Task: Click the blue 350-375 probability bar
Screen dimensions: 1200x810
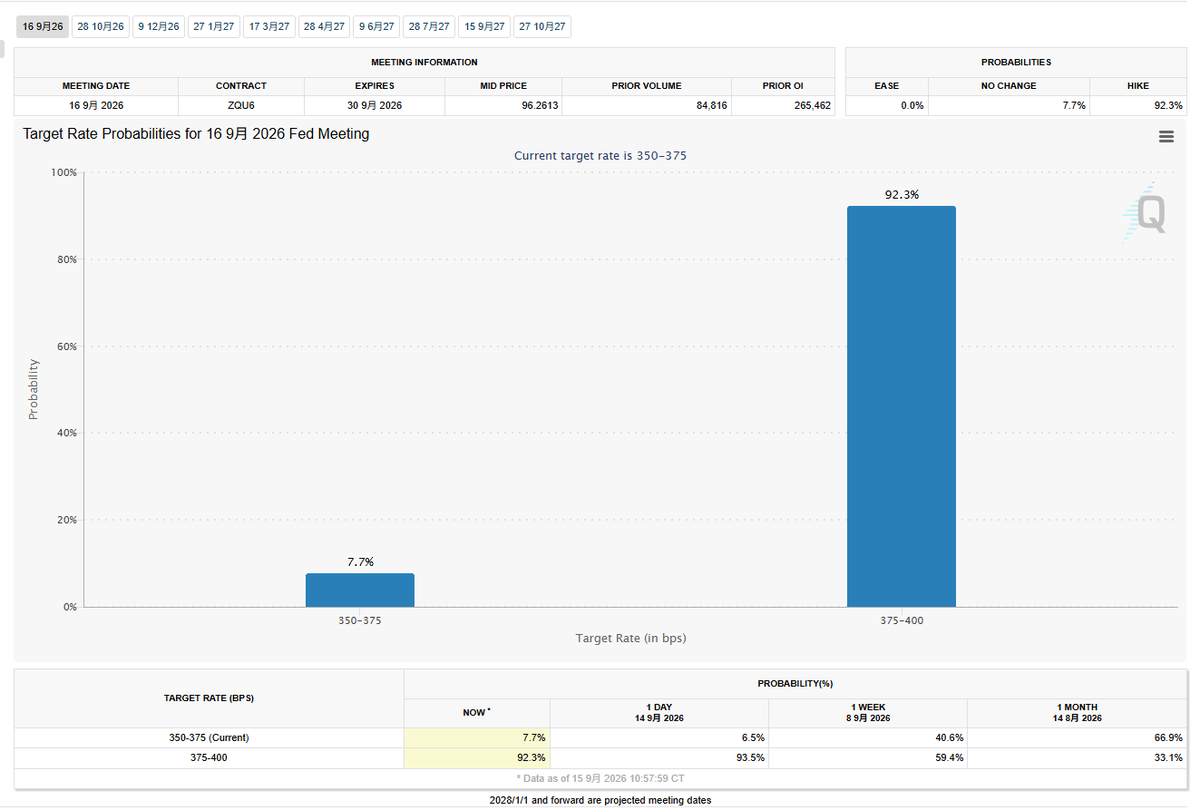Action: click(x=360, y=590)
